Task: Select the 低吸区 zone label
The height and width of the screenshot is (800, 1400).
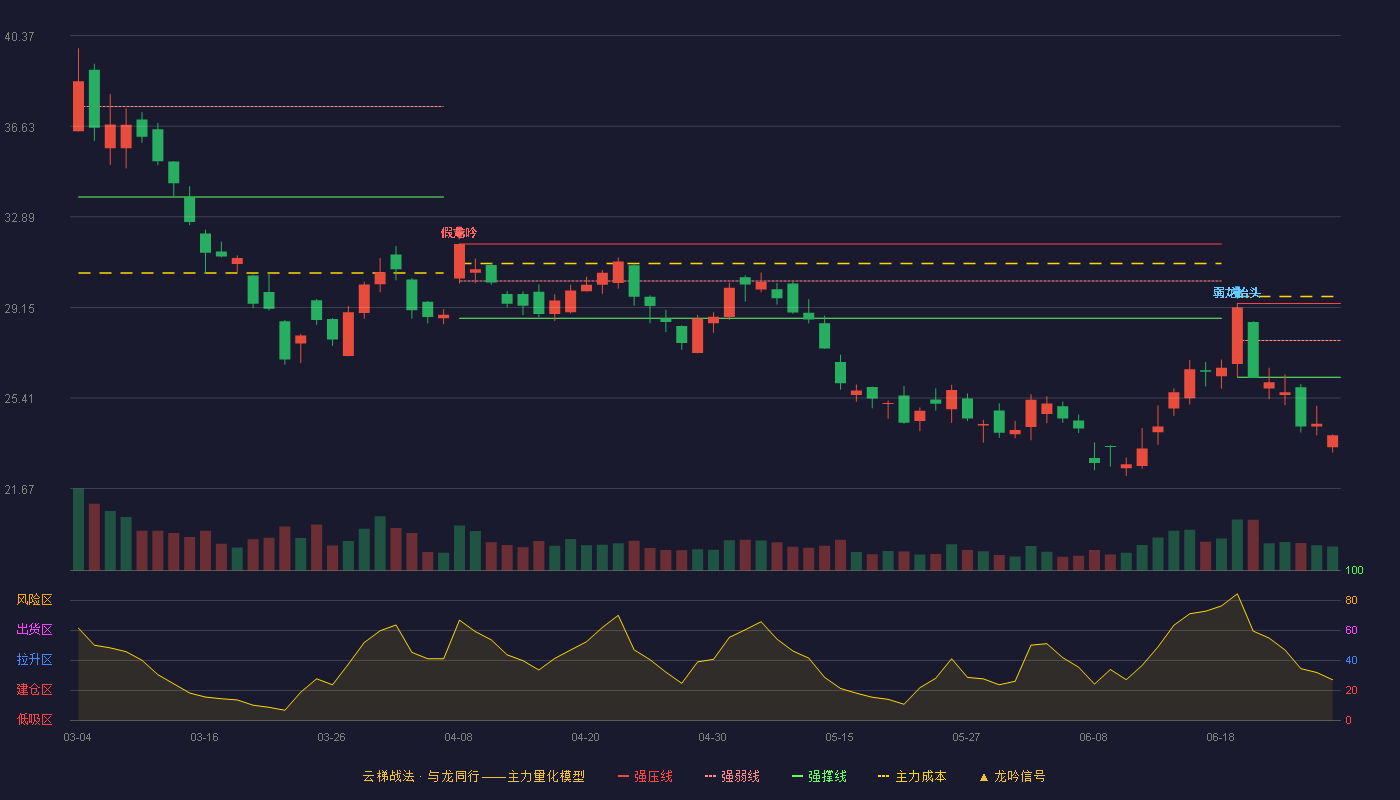Action: tap(34, 719)
